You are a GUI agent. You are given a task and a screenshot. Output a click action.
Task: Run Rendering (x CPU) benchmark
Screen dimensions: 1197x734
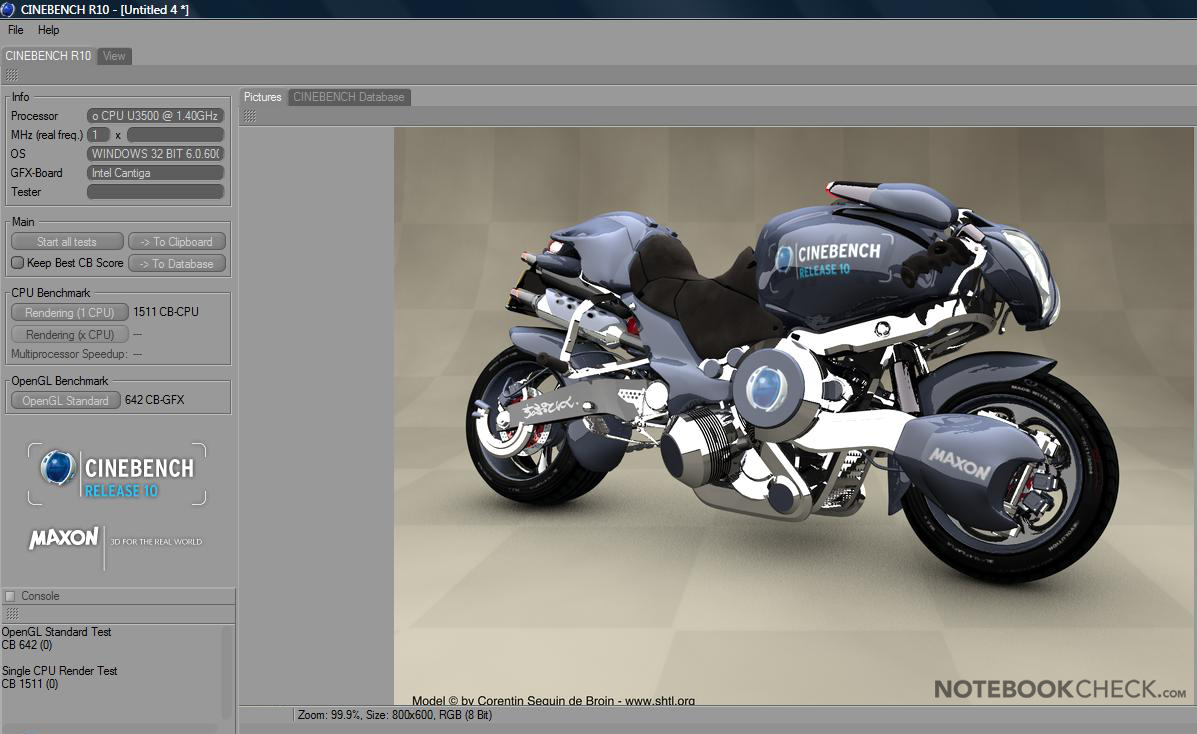[x=69, y=335]
